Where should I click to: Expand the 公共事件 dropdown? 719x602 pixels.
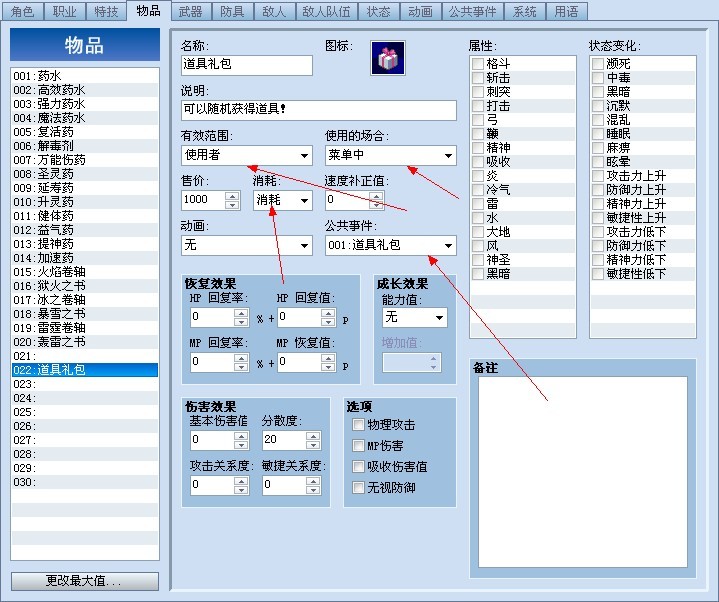click(391, 245)
